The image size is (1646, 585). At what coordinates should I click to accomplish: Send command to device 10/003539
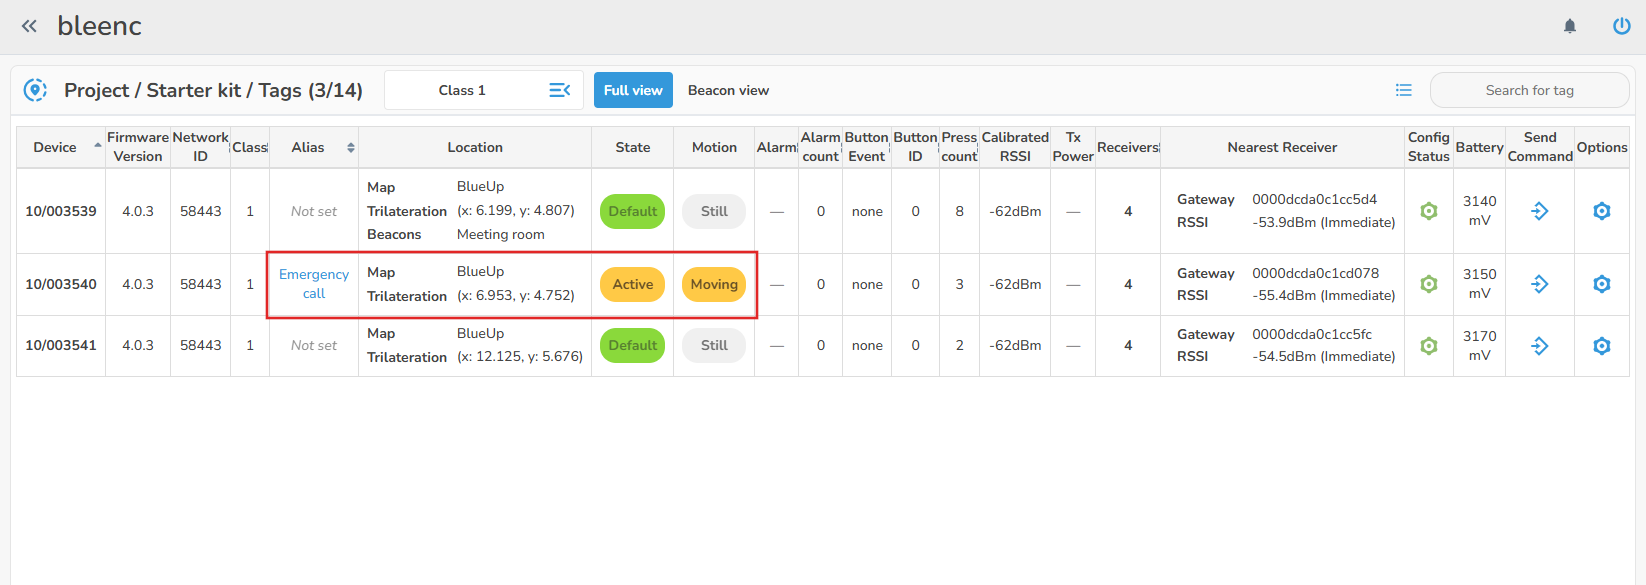pyautogui.click(x=1539, y=211)
